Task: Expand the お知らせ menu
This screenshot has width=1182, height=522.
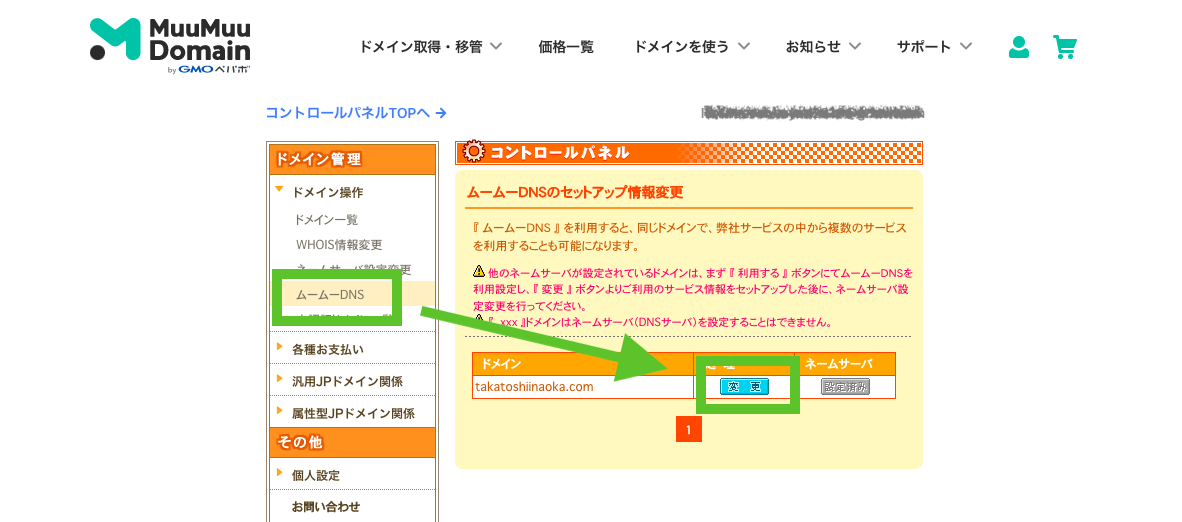Action: point(823,47)
